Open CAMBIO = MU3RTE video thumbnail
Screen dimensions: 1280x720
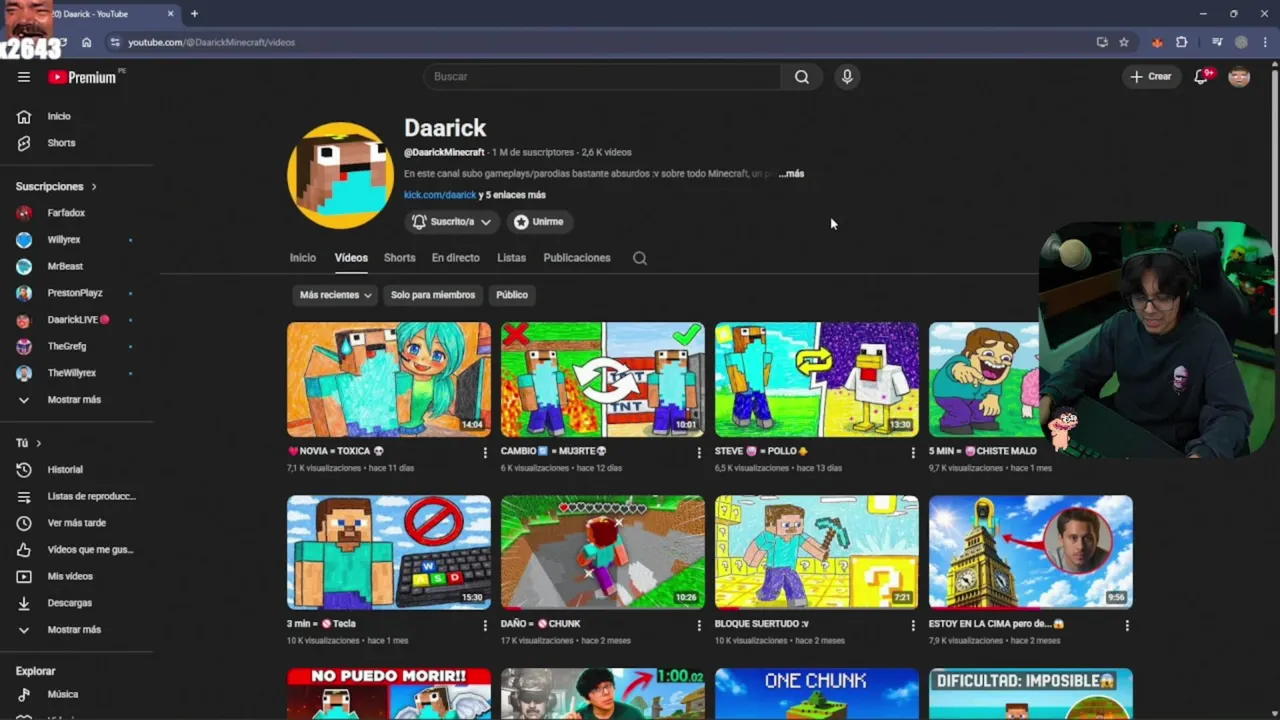tap(603, 380)
